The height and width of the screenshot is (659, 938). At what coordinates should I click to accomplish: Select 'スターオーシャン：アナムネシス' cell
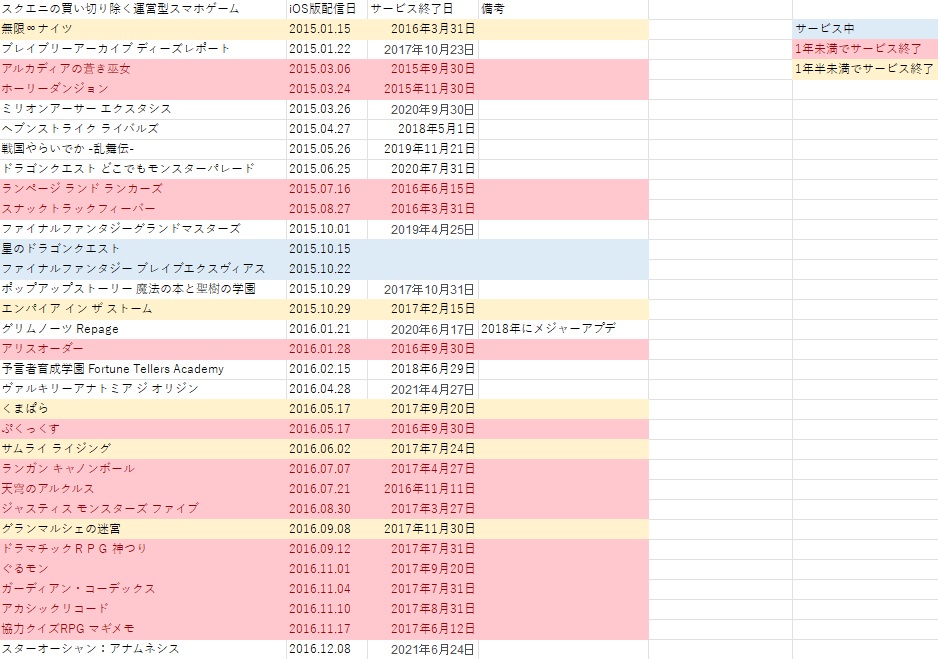(143, 649)
